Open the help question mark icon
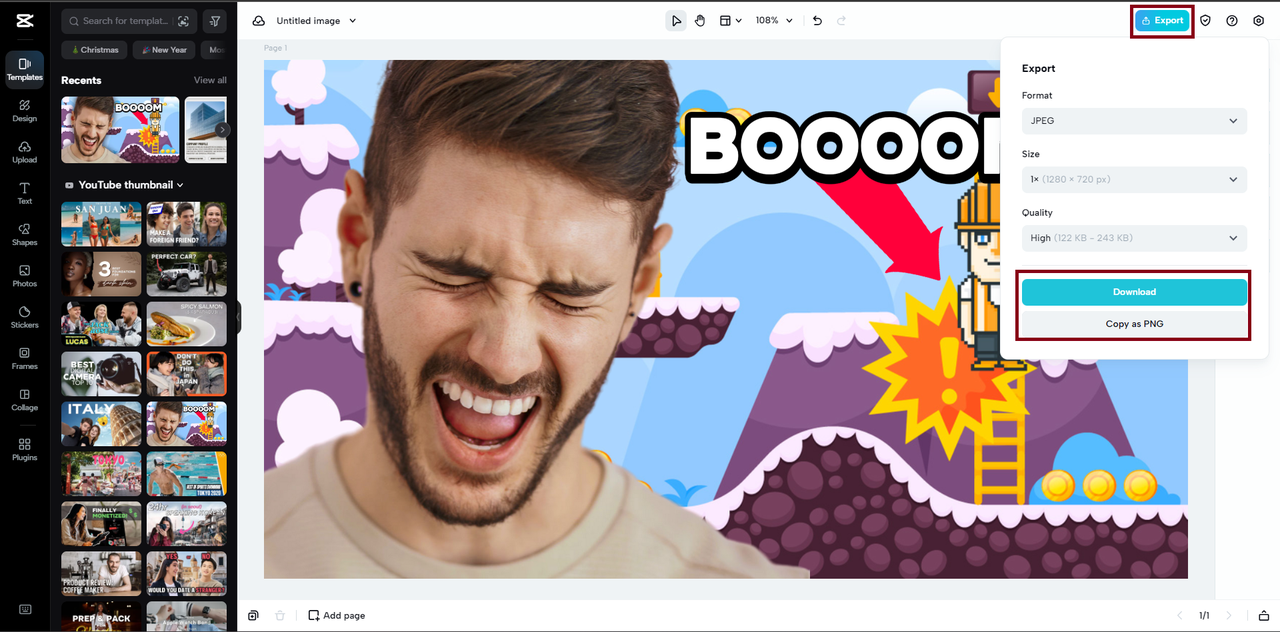Viewport: 1280px width, 632px height. [1232, 21]
